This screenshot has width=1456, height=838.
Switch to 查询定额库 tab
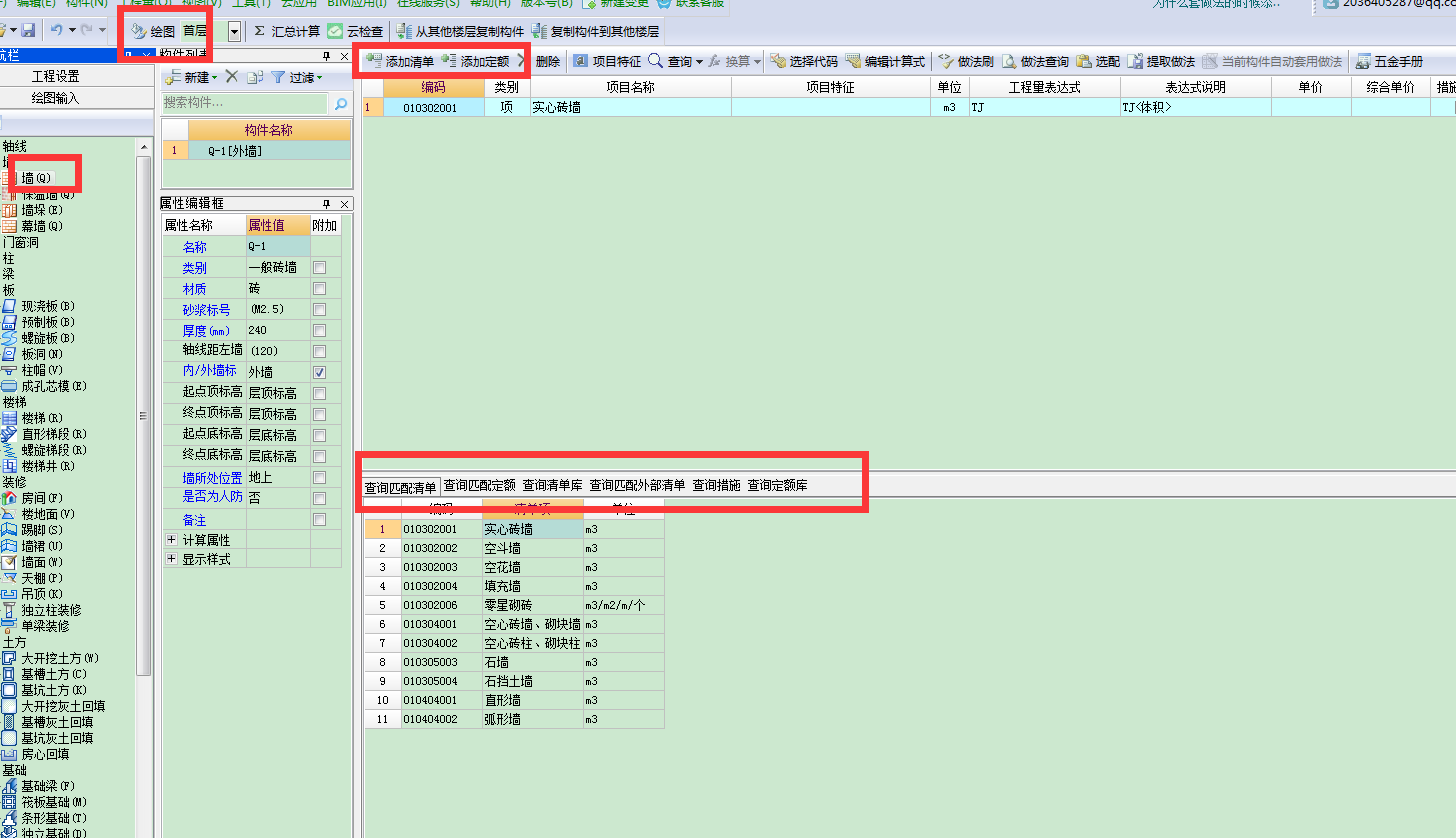(777, 486)
